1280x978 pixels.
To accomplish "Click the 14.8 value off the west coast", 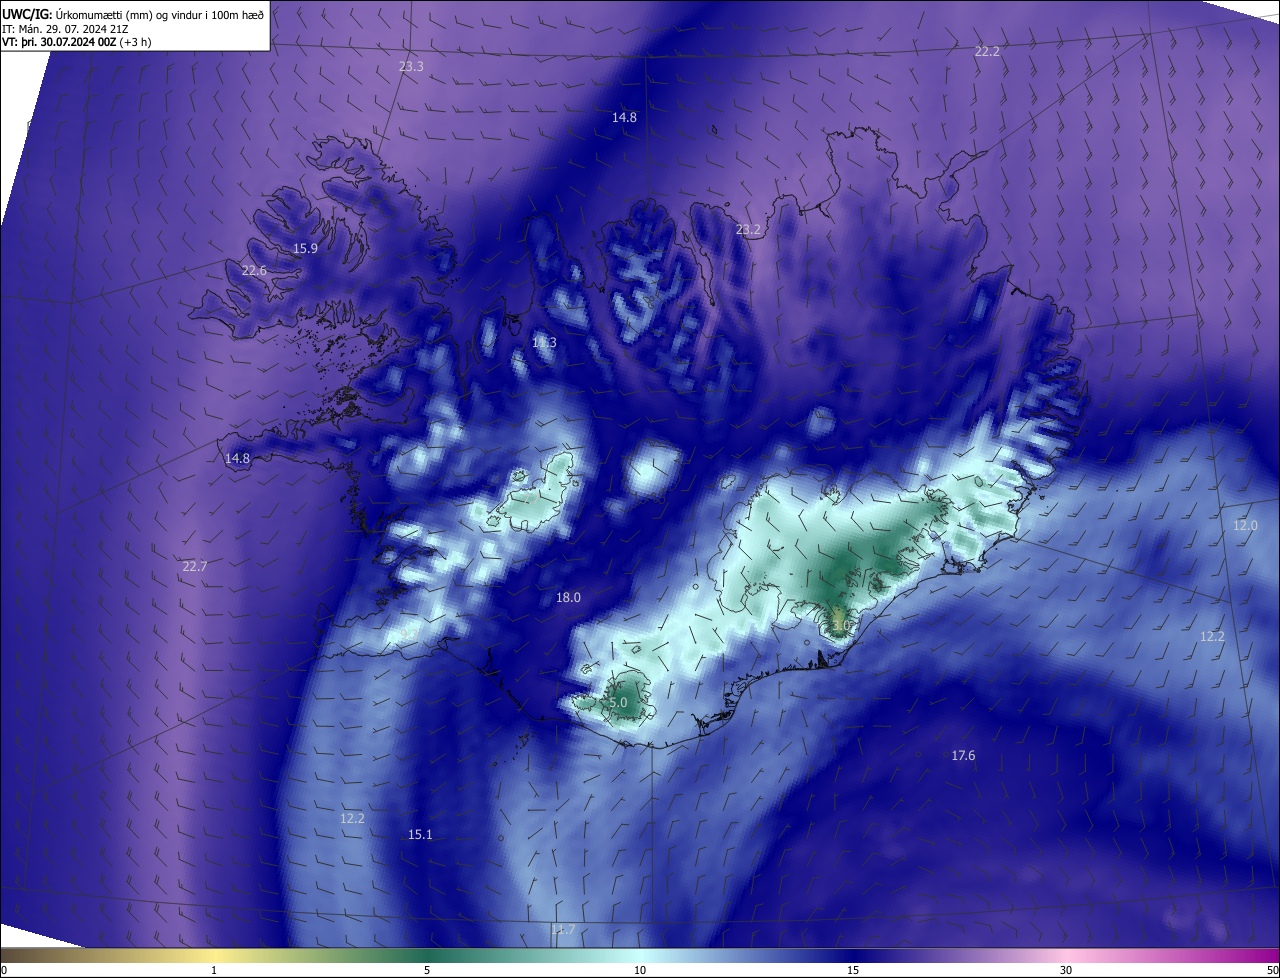I will pyautogui.click(x=237, y=458).
